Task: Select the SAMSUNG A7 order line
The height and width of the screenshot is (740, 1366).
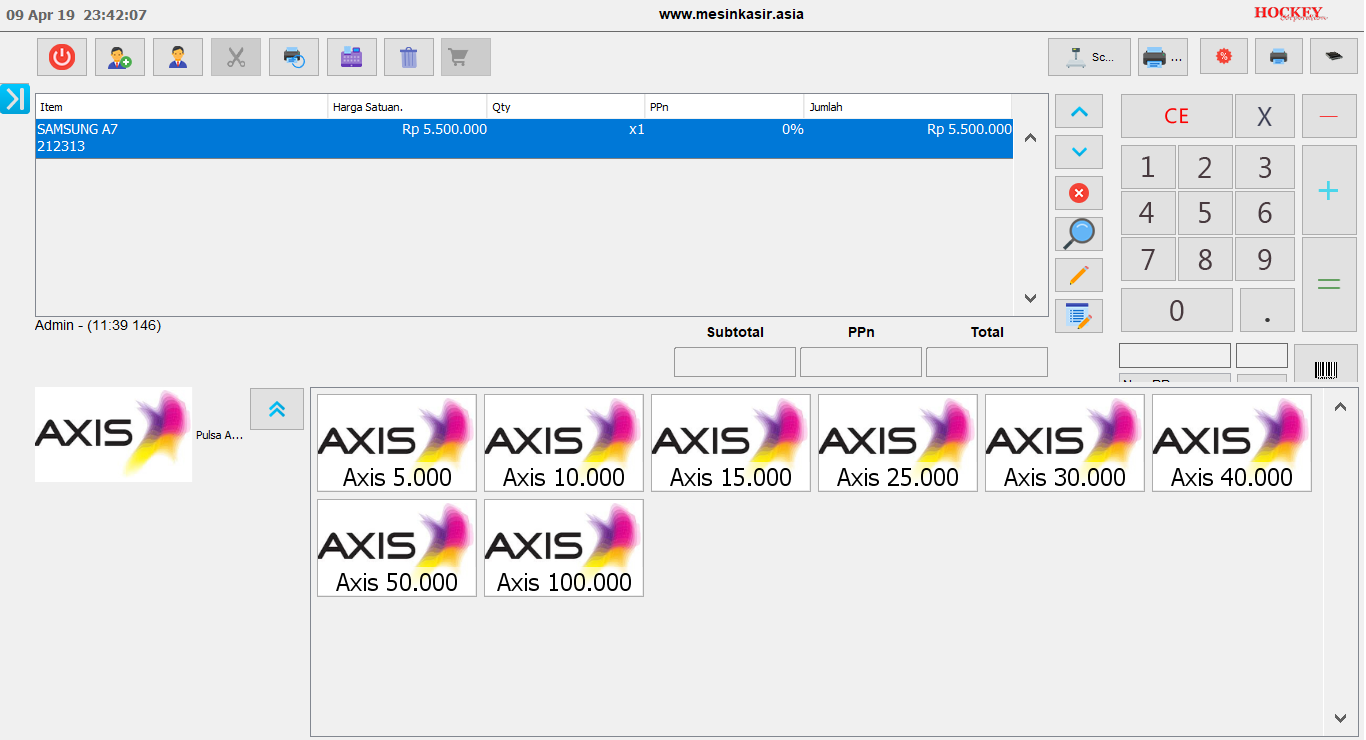Action: [524, 138]
